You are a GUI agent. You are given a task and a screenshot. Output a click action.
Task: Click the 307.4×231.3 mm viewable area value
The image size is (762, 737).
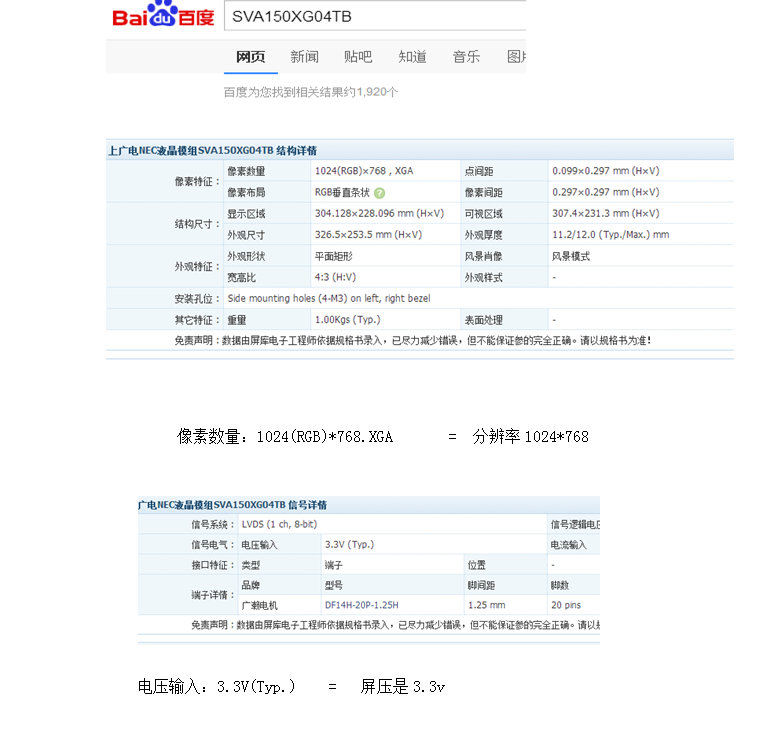[x=606, y=213]
